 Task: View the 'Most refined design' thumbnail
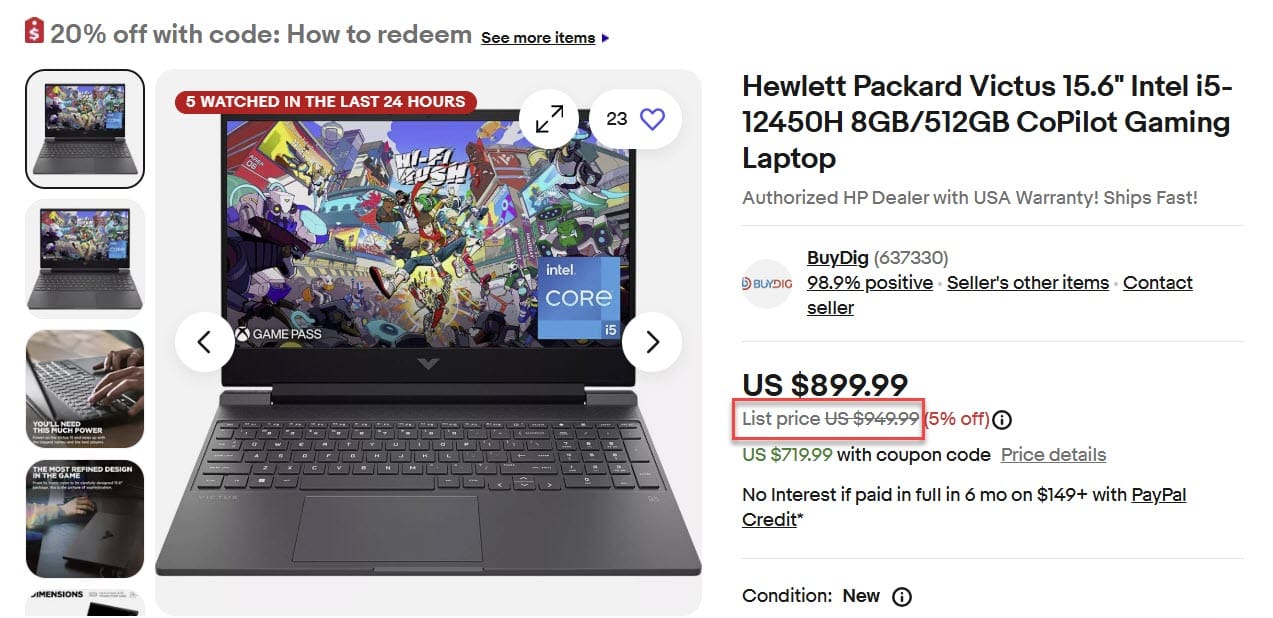pos(85,518)
